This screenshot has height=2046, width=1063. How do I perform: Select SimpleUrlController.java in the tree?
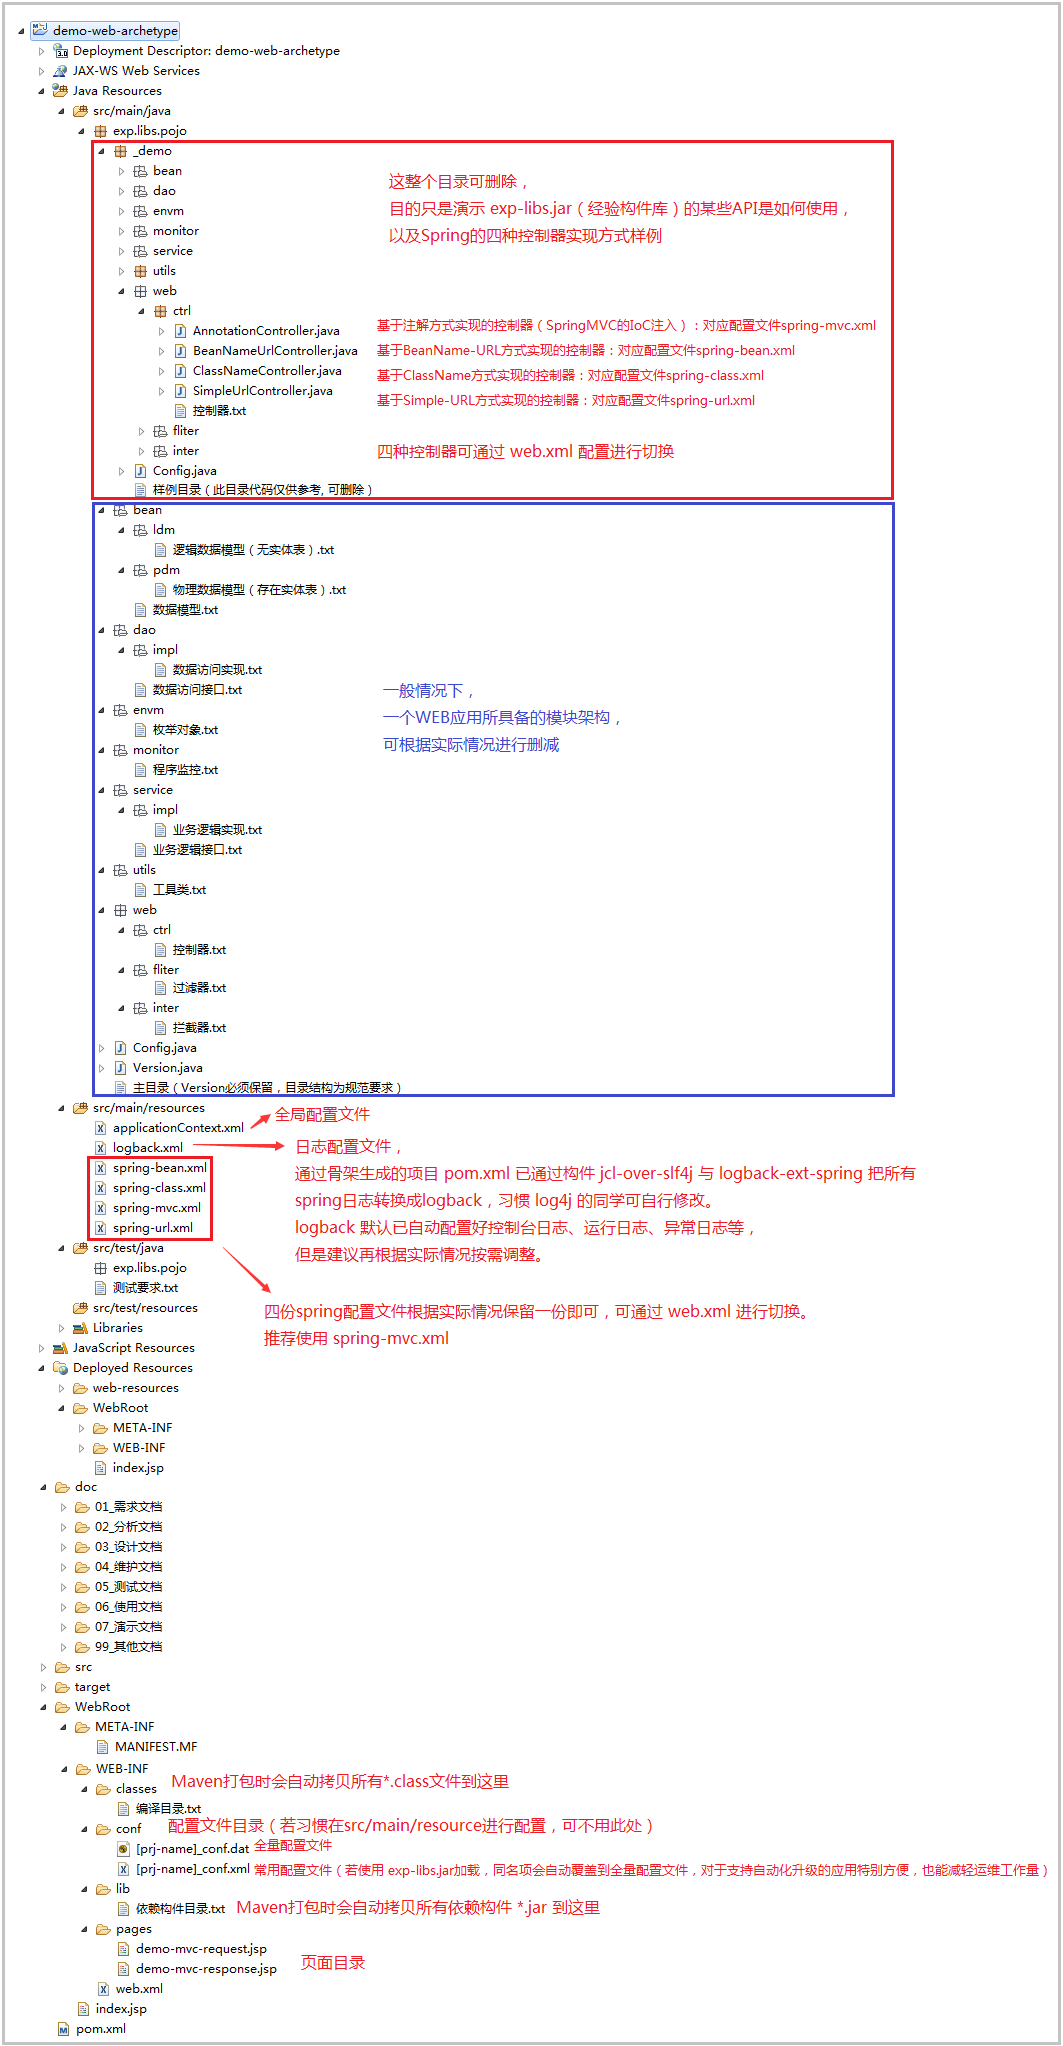point(262,390)
